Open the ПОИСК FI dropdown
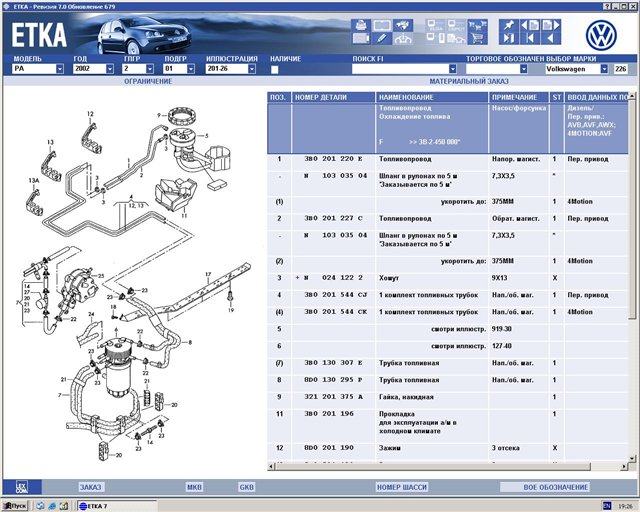Viewport: 640px width, 512px height. (x=453, y=69)
